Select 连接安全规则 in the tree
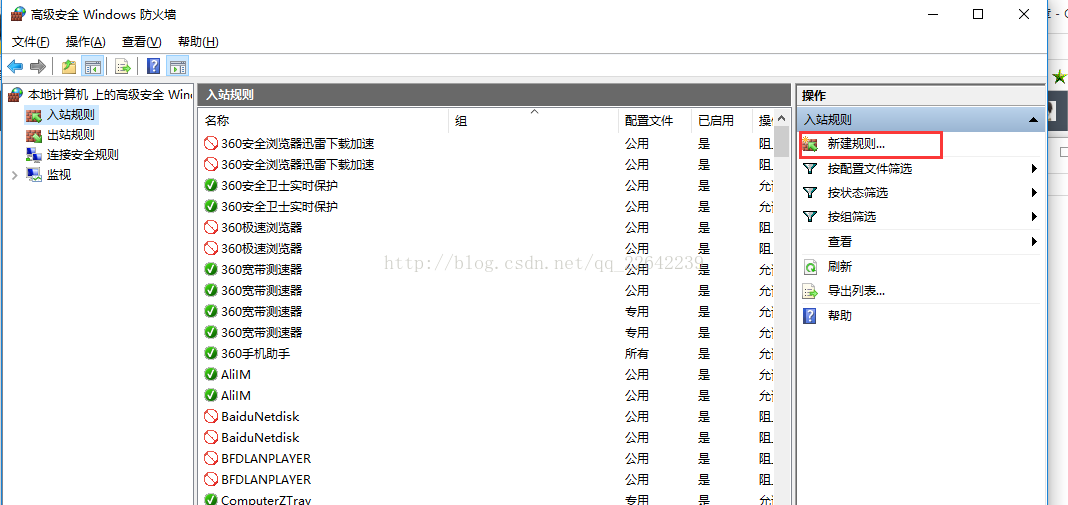Image resolution: width=1068 pixels, height=505 pixels. [82, 155]
